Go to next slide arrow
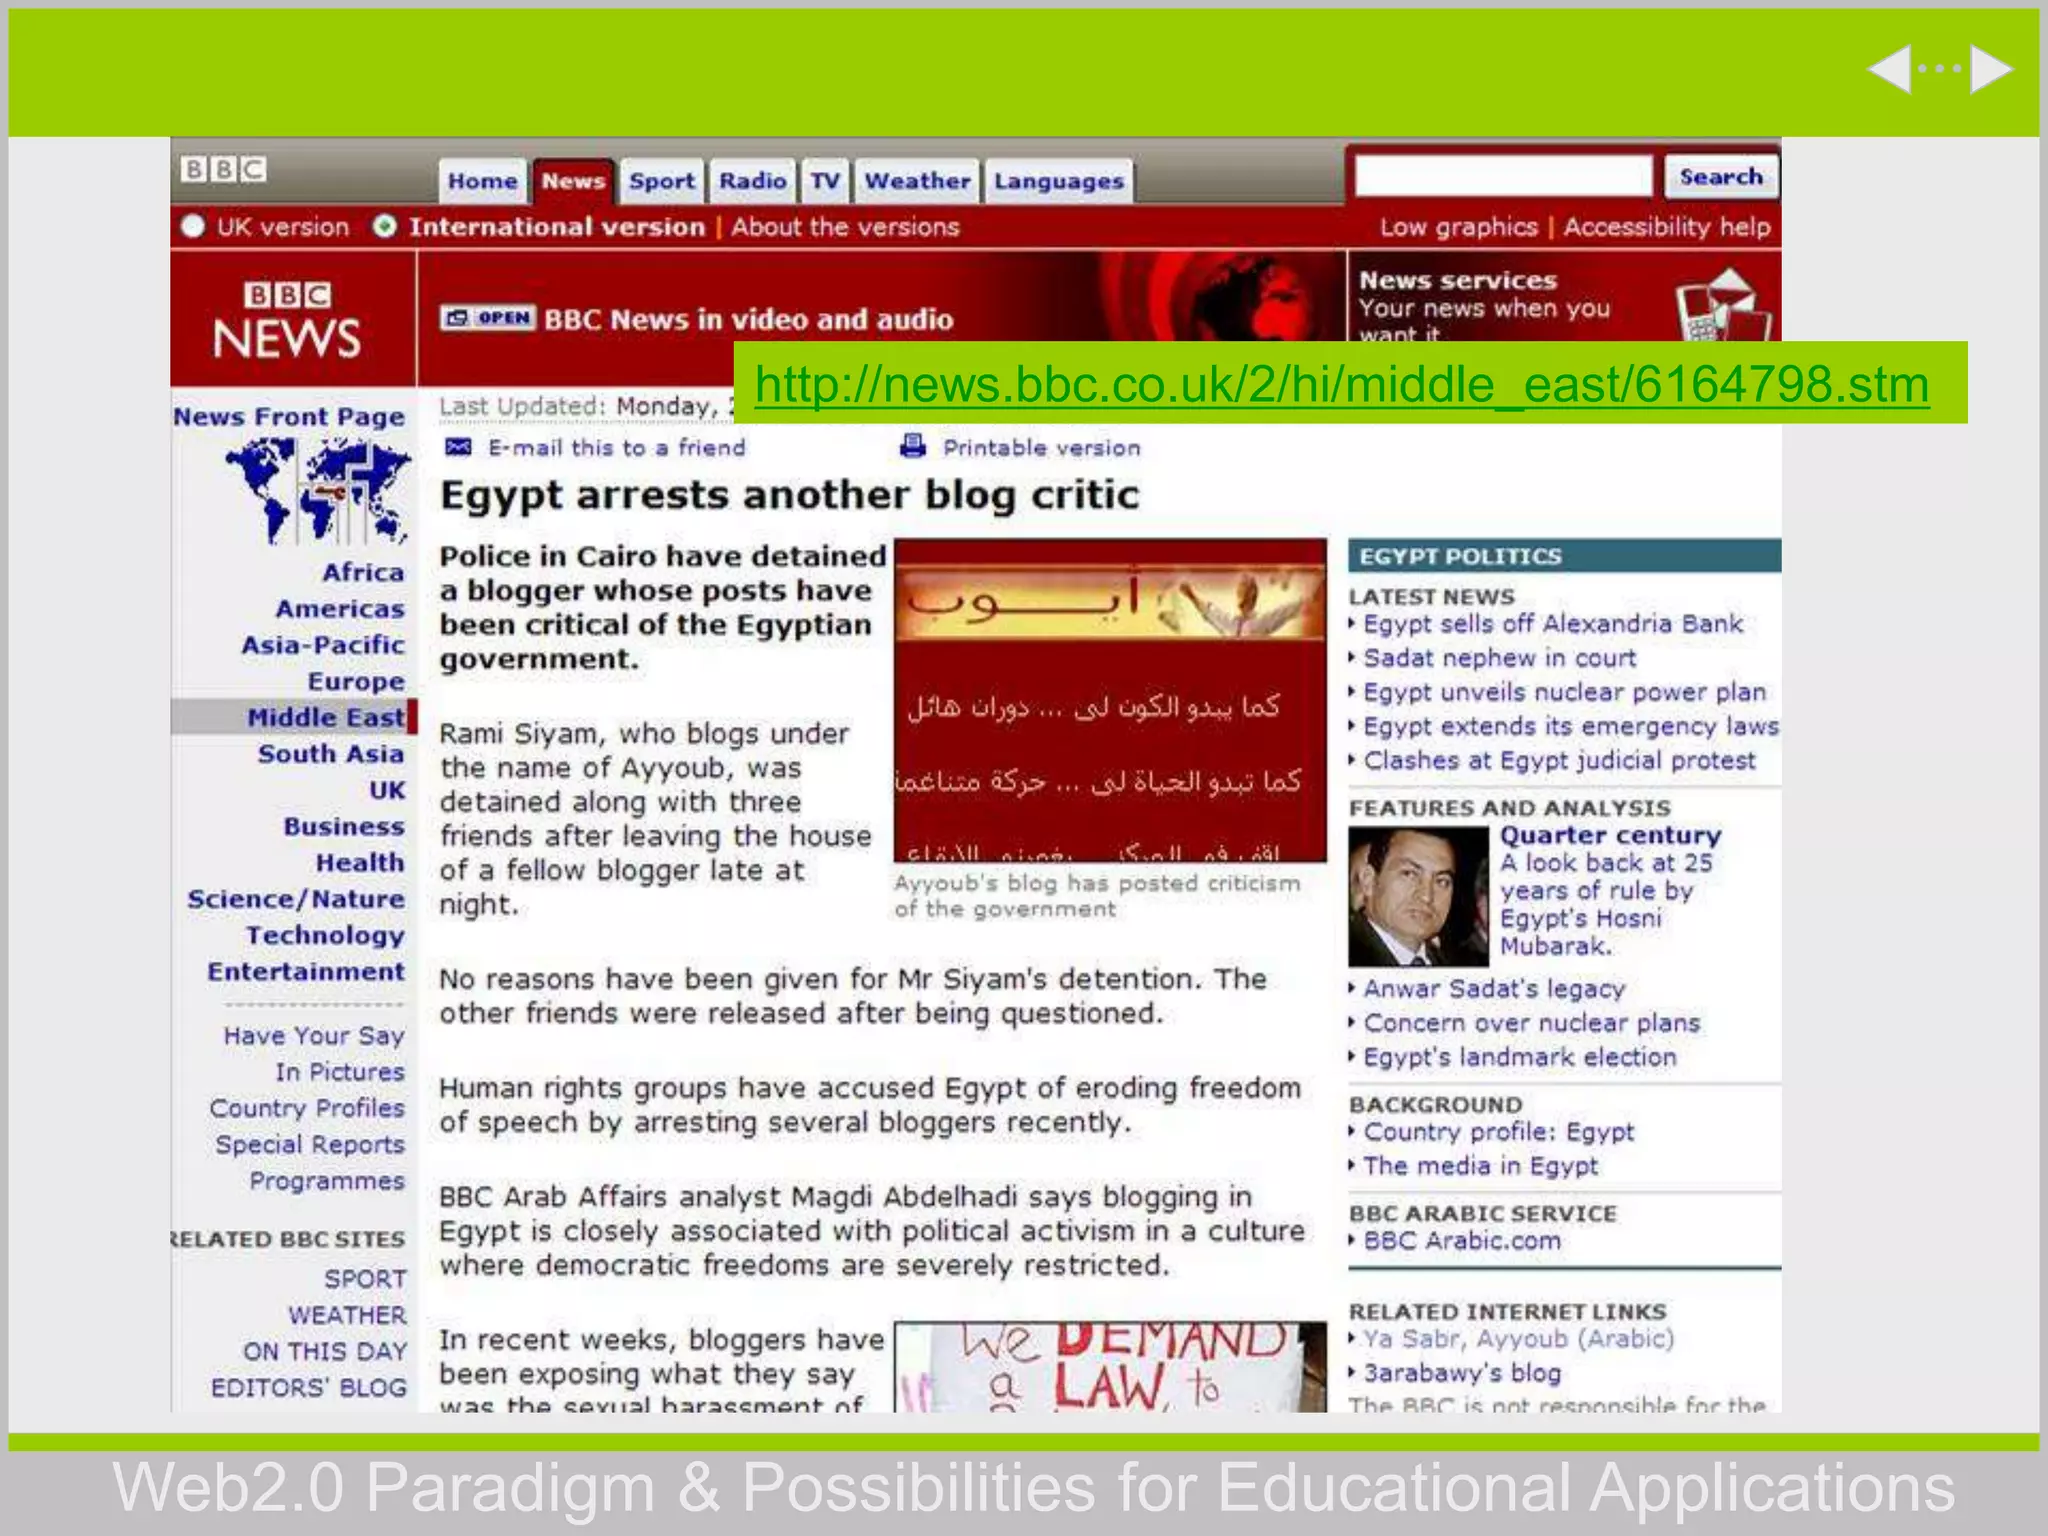This screenshot has width=2048, height=1536. pos(1991,69)
